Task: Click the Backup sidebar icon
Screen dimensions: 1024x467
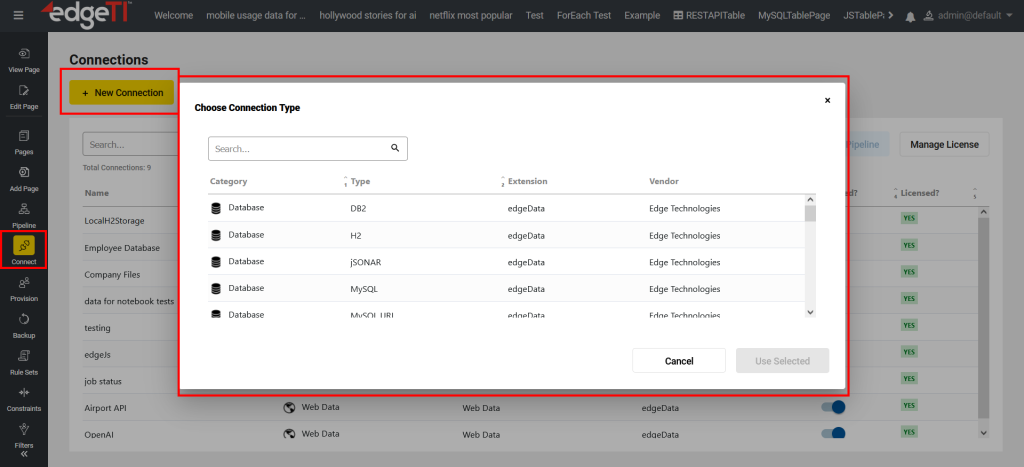Action: (24, 324)
